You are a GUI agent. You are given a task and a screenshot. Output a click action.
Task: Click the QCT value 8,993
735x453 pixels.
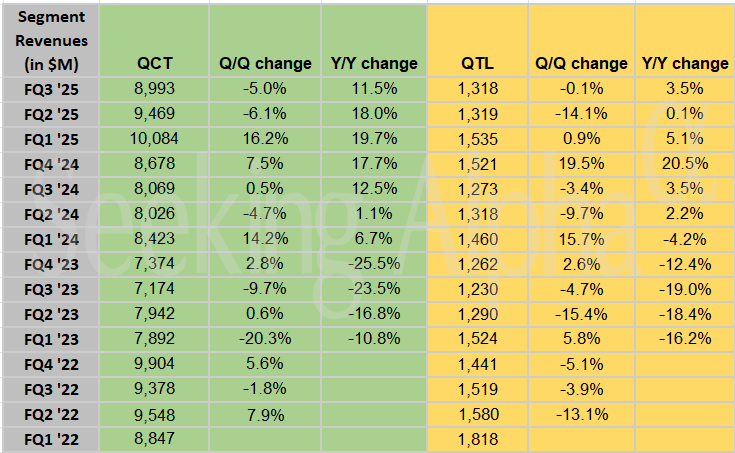click(155, 88)
